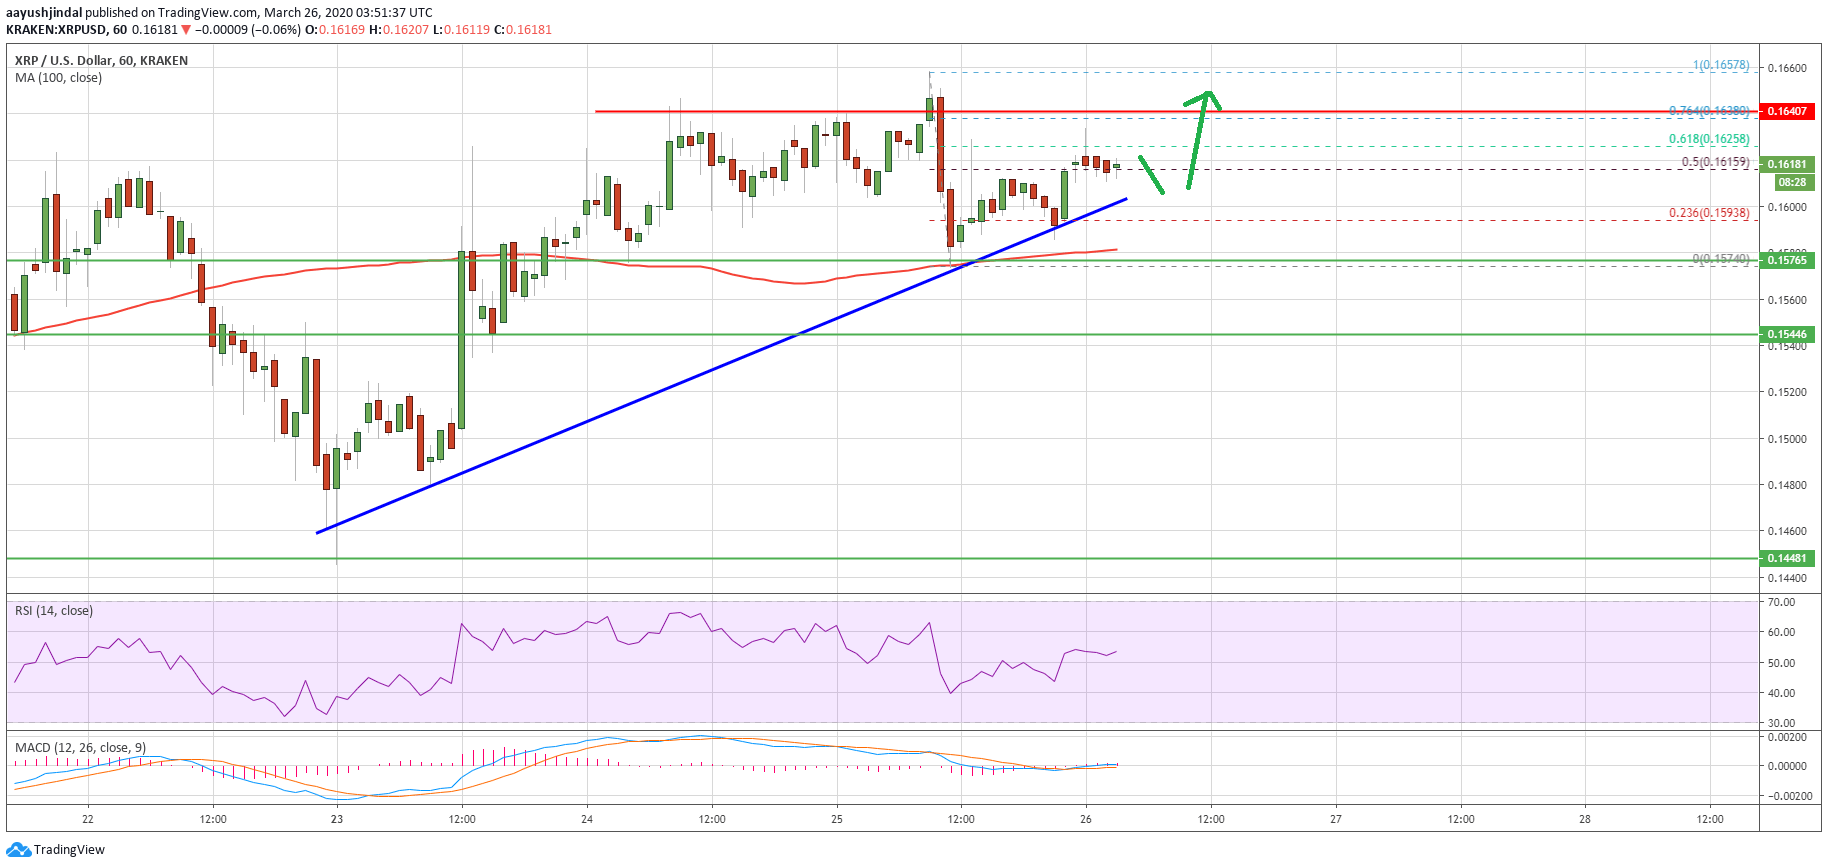
Task: Select the KRAKEN:XRPUSD, 60 symbol text
Action: 66,30
